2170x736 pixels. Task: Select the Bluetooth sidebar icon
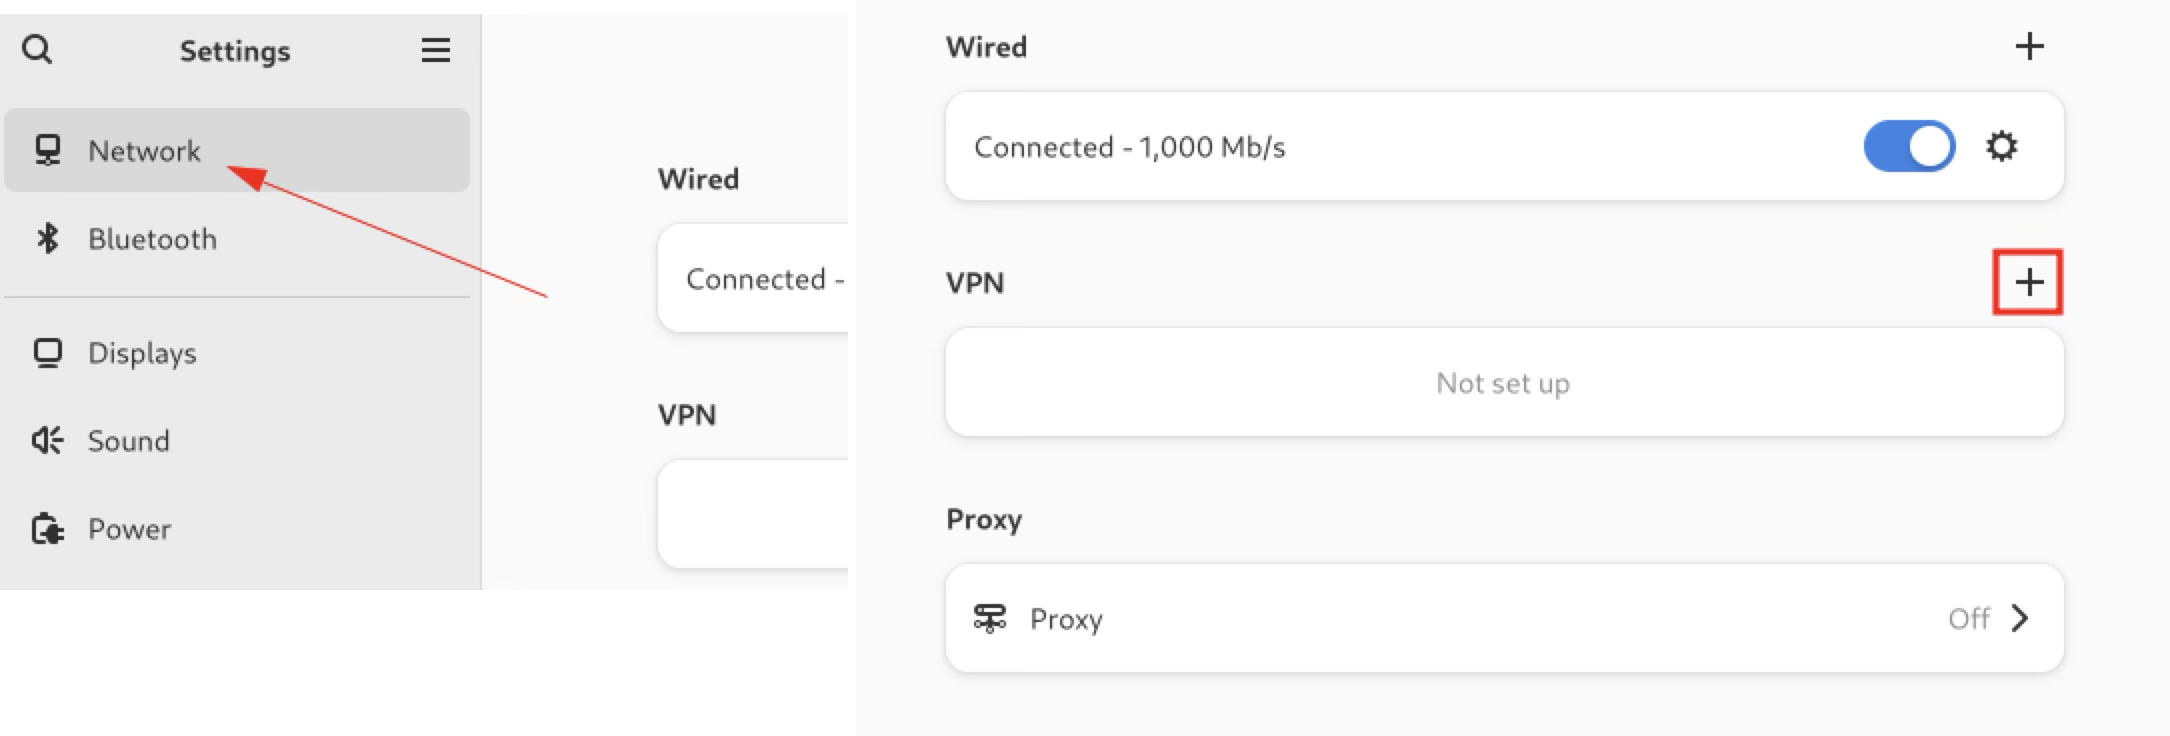(x=47, y=239)
